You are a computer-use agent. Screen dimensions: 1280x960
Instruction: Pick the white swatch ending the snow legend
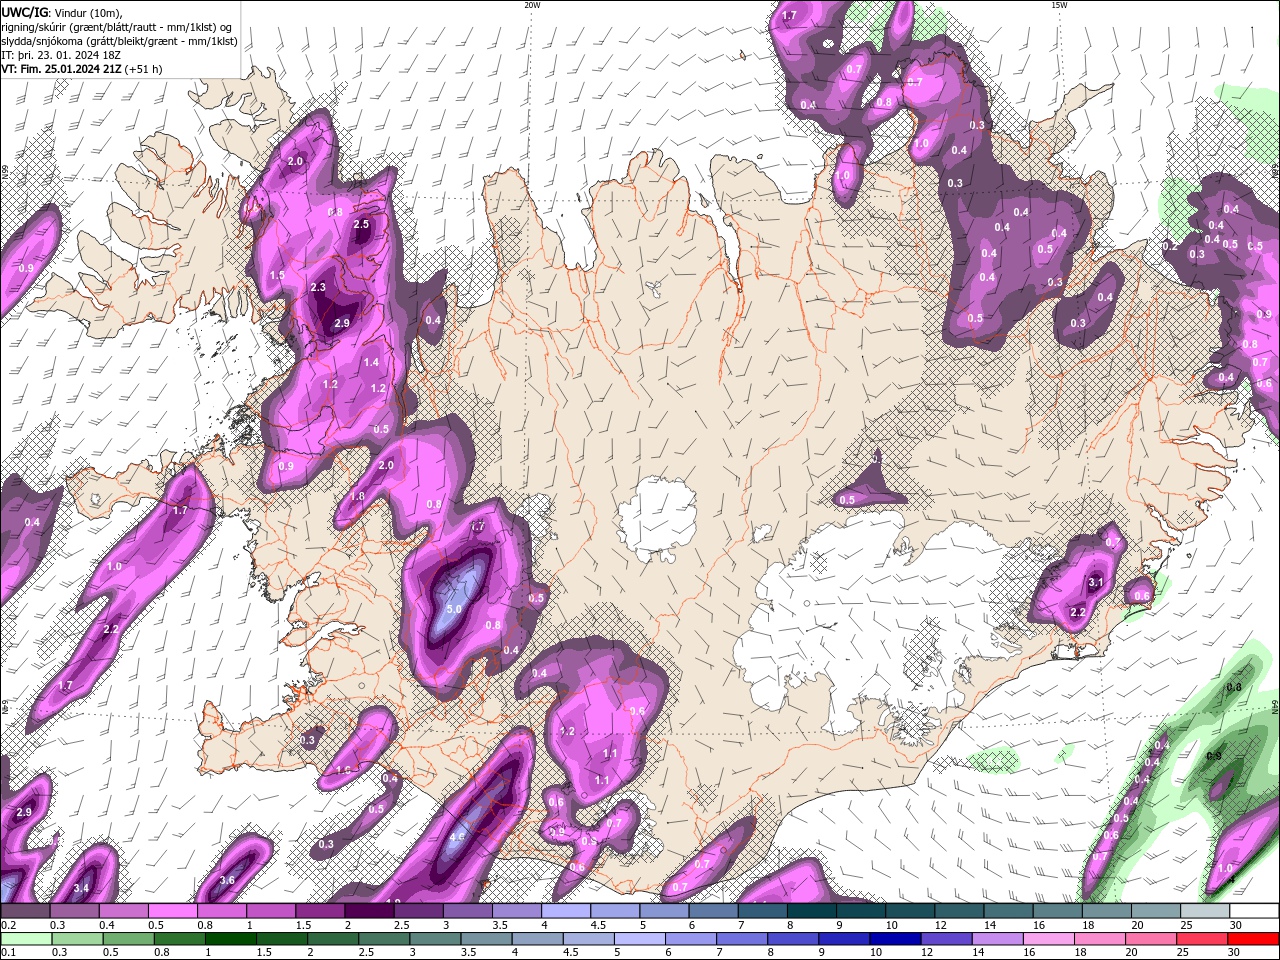pyautogui.click(x=1254, y=911)
